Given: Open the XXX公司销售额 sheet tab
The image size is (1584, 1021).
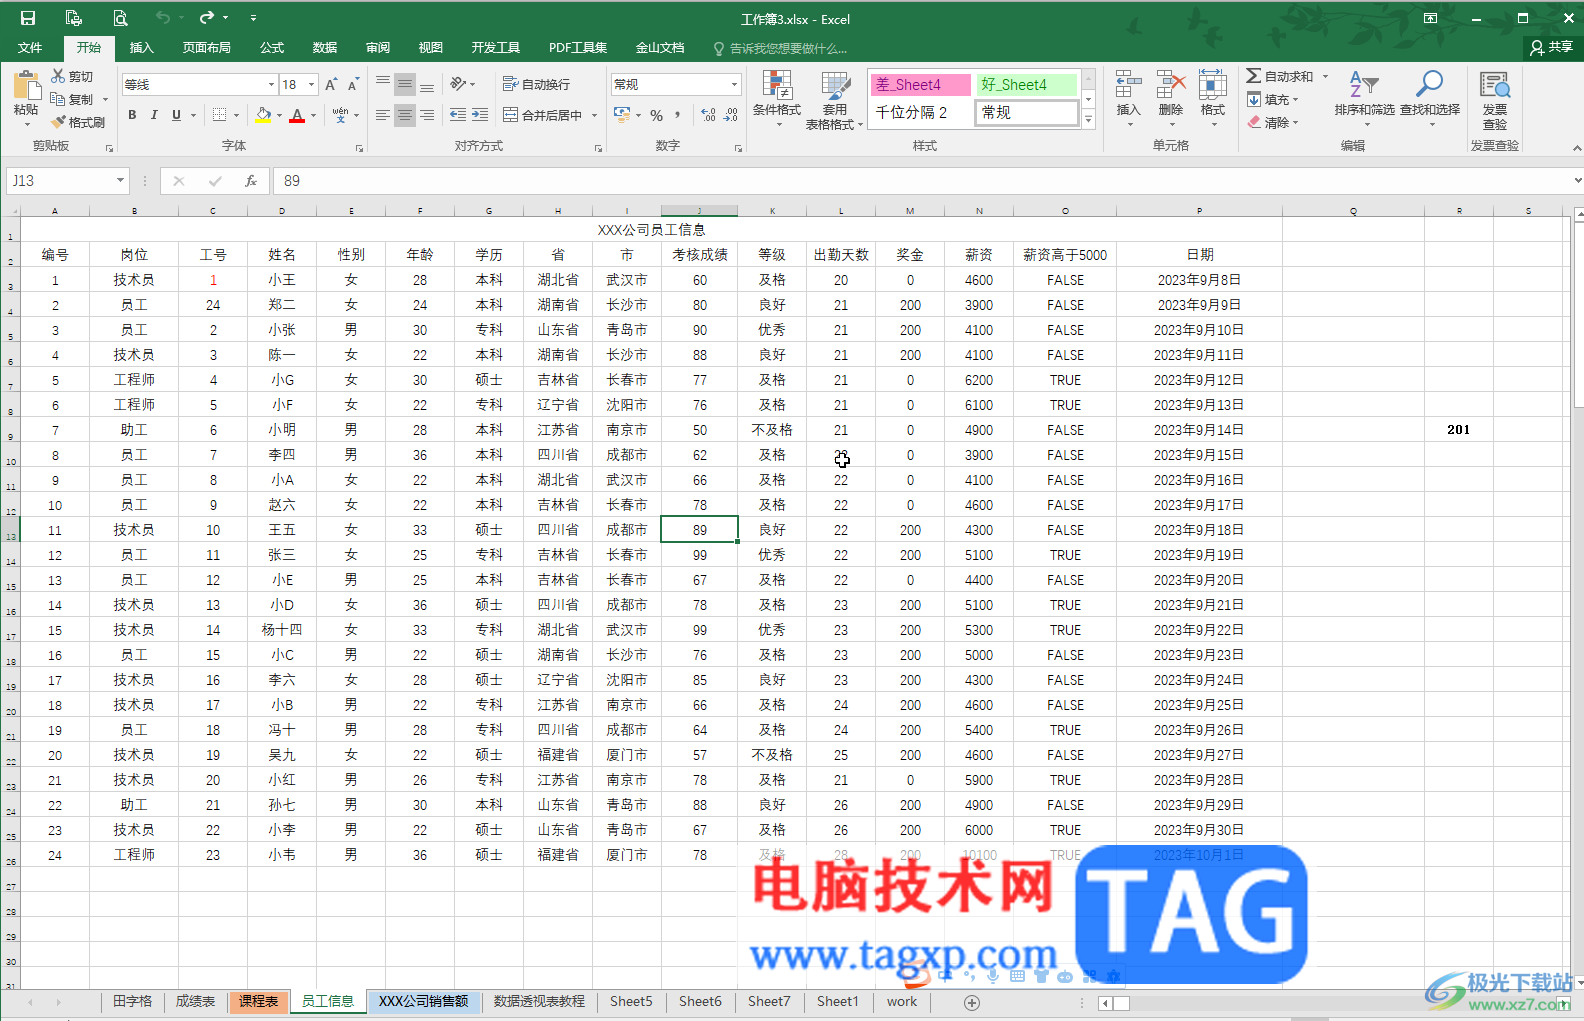Looking at the screenshot, I should click(424, 1001).
